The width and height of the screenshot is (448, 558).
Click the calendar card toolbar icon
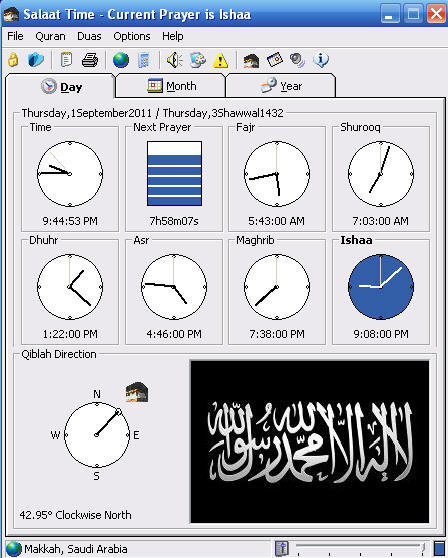[275, 60]
